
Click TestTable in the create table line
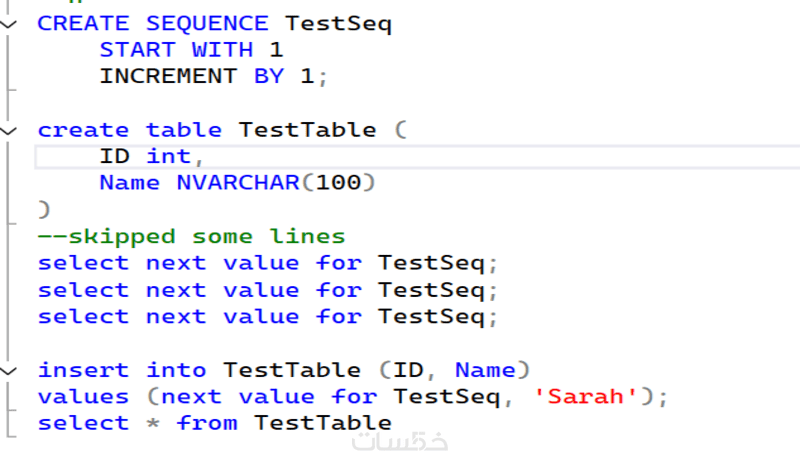coord(307,130)
